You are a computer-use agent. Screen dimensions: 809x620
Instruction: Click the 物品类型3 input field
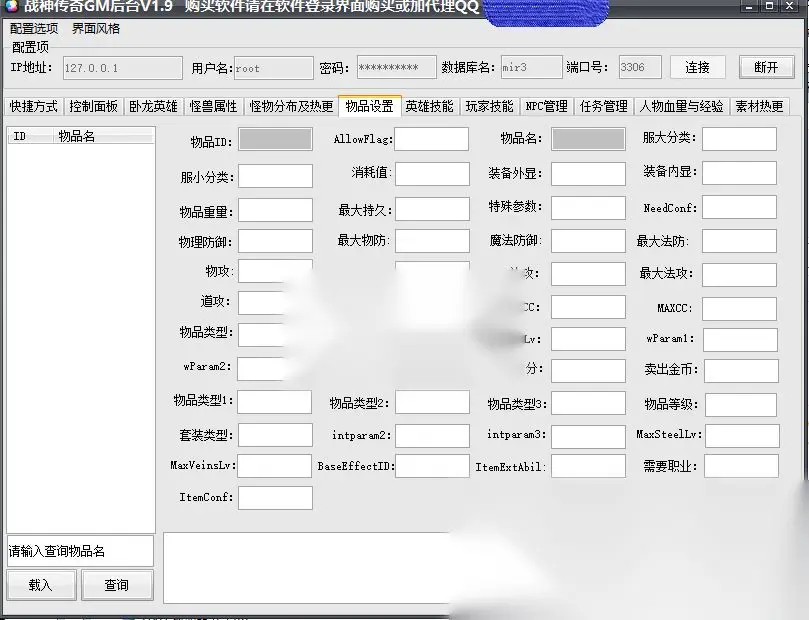point(588,403)
